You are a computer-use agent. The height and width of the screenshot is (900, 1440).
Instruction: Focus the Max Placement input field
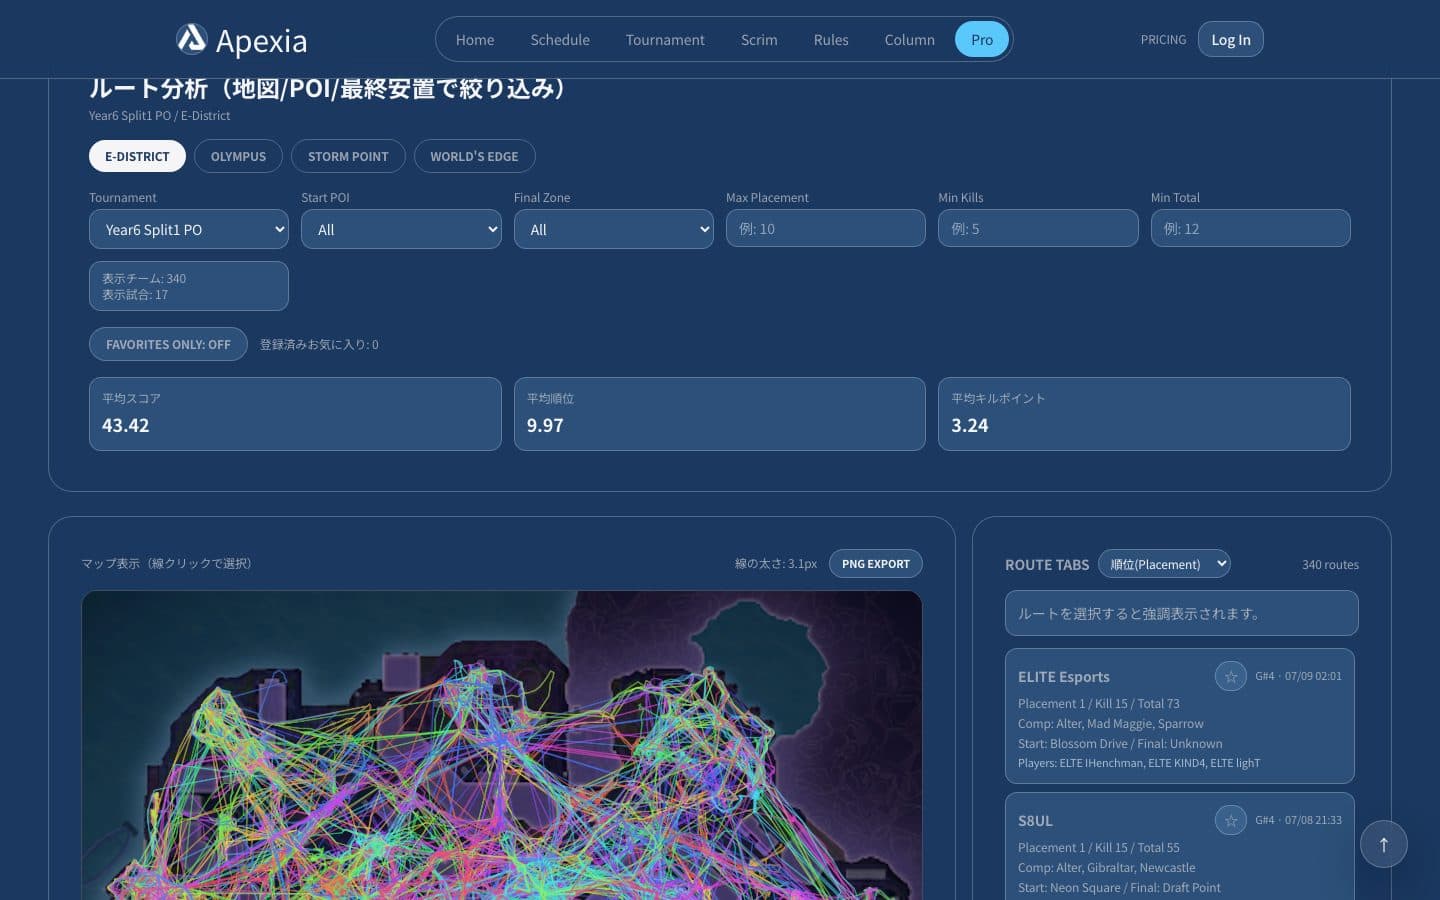[x=826, y=228]
